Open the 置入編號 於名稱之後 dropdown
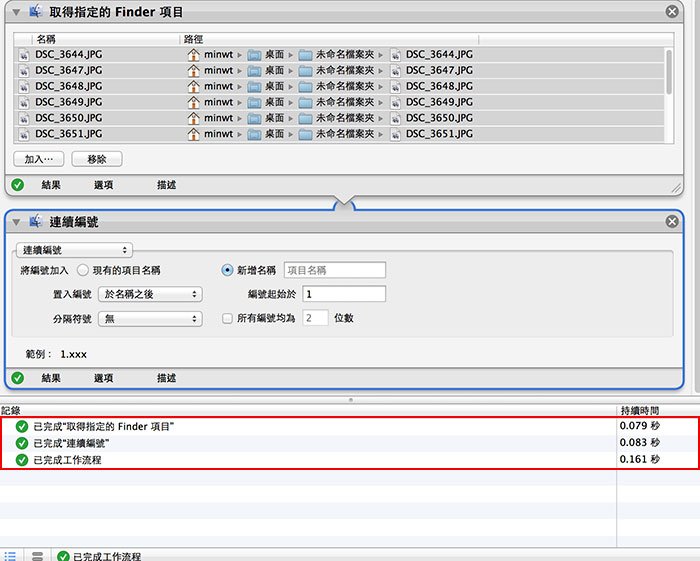This screenshot has width=700, height=561. (x=150, y=294)
